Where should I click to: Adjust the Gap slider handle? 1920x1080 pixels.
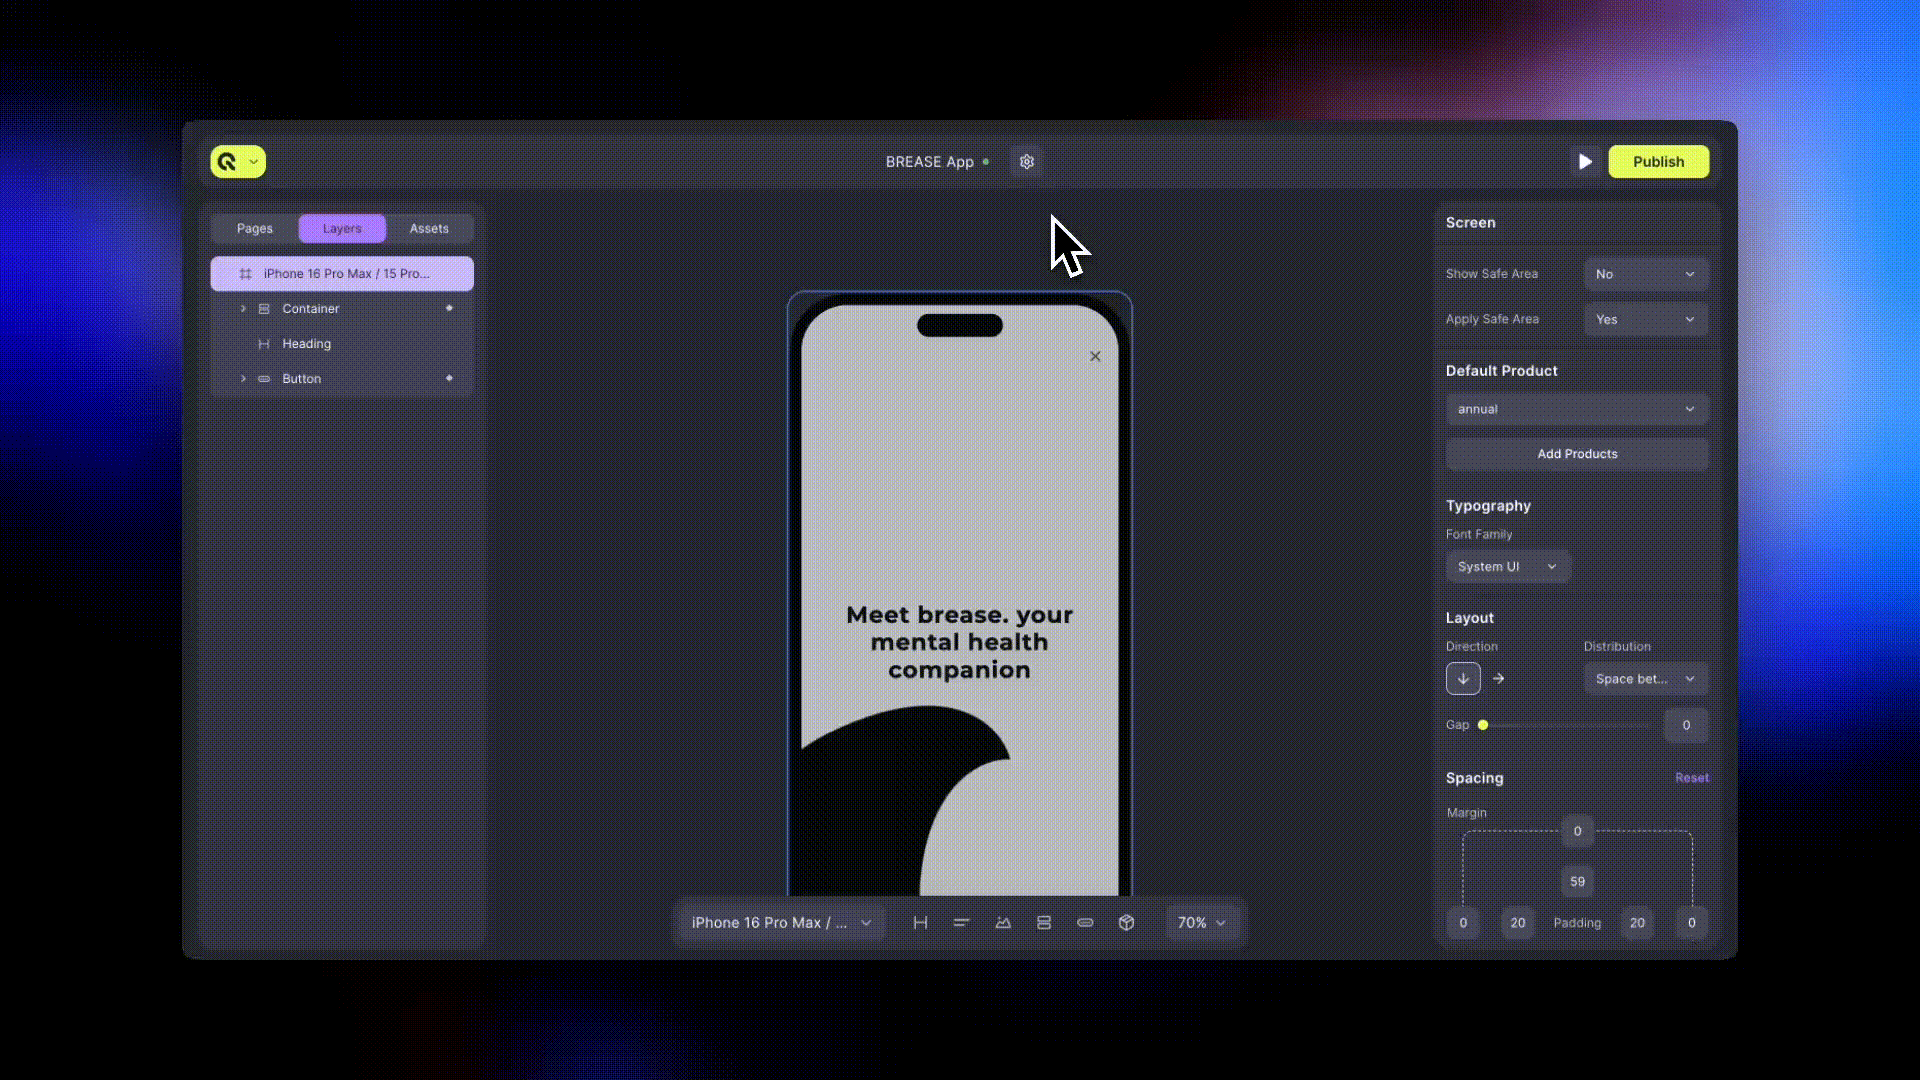1483,725
